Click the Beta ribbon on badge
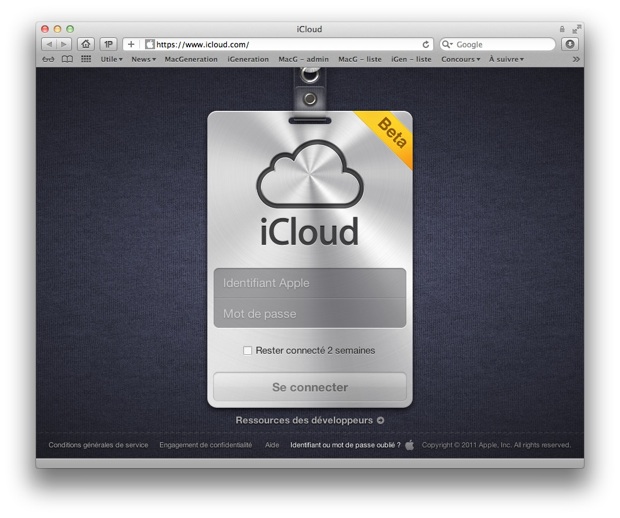 coord(389,134)
